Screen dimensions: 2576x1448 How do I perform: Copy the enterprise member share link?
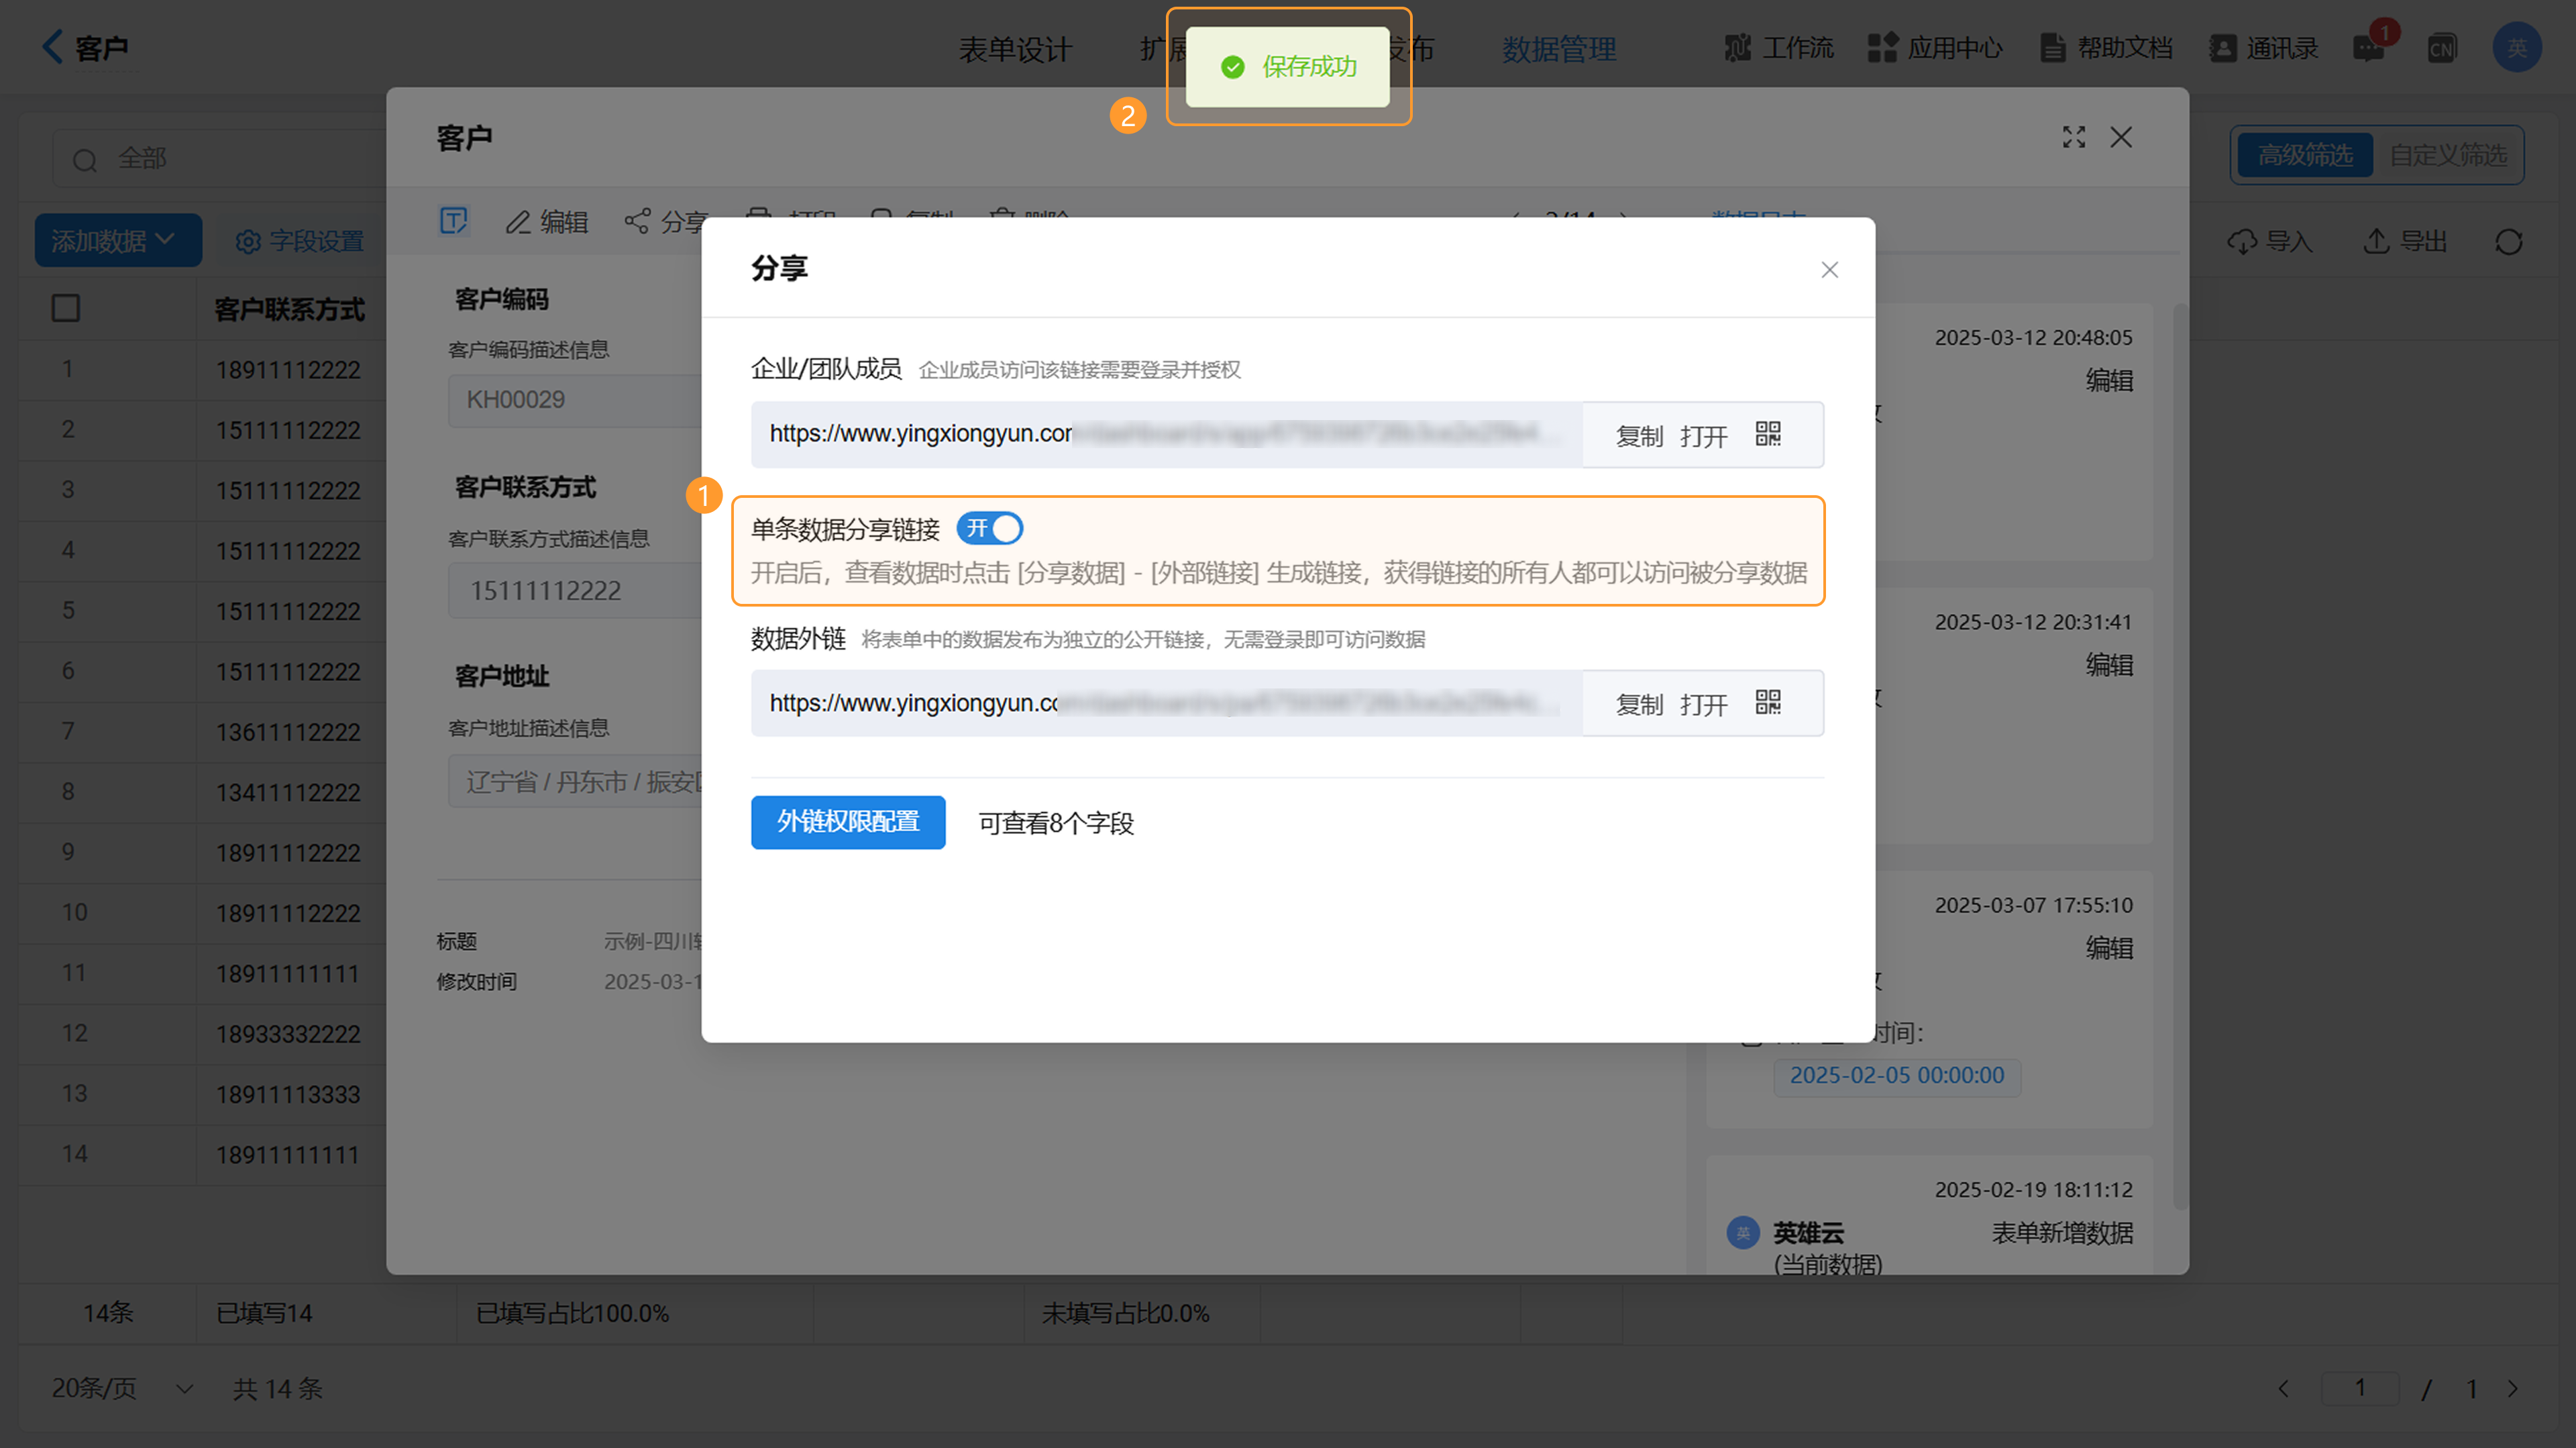(1638, 436)
